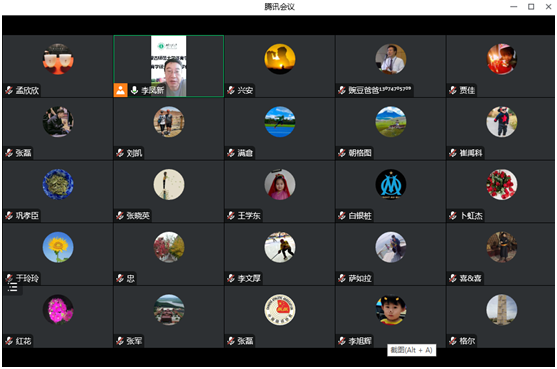Click the muted microphone icon next to 贾佳
Viewport: 557px width, 369px height.
click(453, 90)
